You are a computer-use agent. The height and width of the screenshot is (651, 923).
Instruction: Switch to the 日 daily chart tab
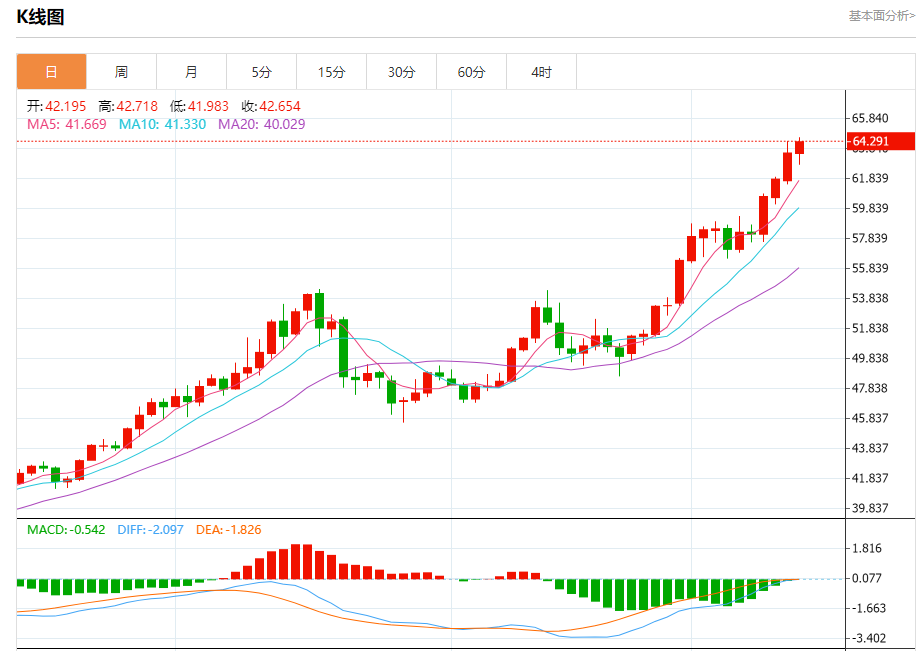[51, 72]
